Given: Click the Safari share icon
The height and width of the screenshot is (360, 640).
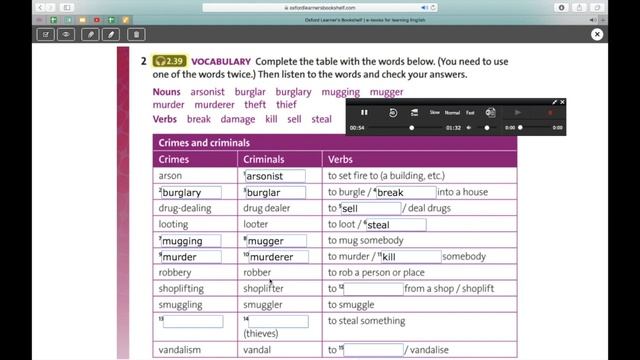Looking at the screenshot, I should click(x=579, y=7).
